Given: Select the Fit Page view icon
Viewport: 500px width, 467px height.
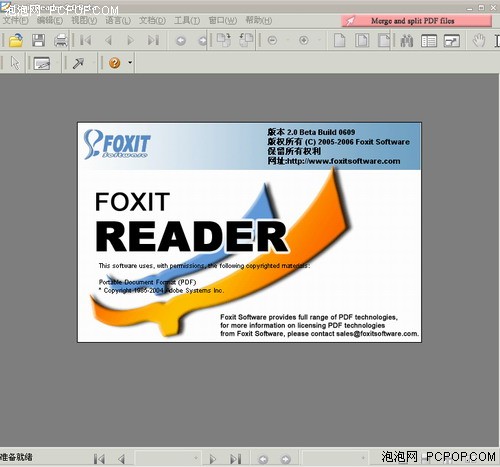Looking at the screenshot, I should click(362, 40).
